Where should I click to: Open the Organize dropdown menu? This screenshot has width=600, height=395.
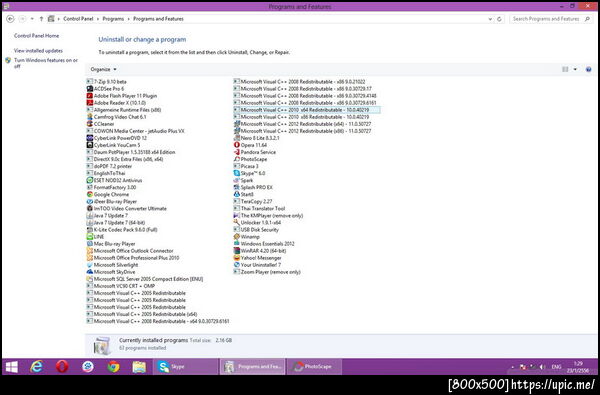tap(103, 69)
